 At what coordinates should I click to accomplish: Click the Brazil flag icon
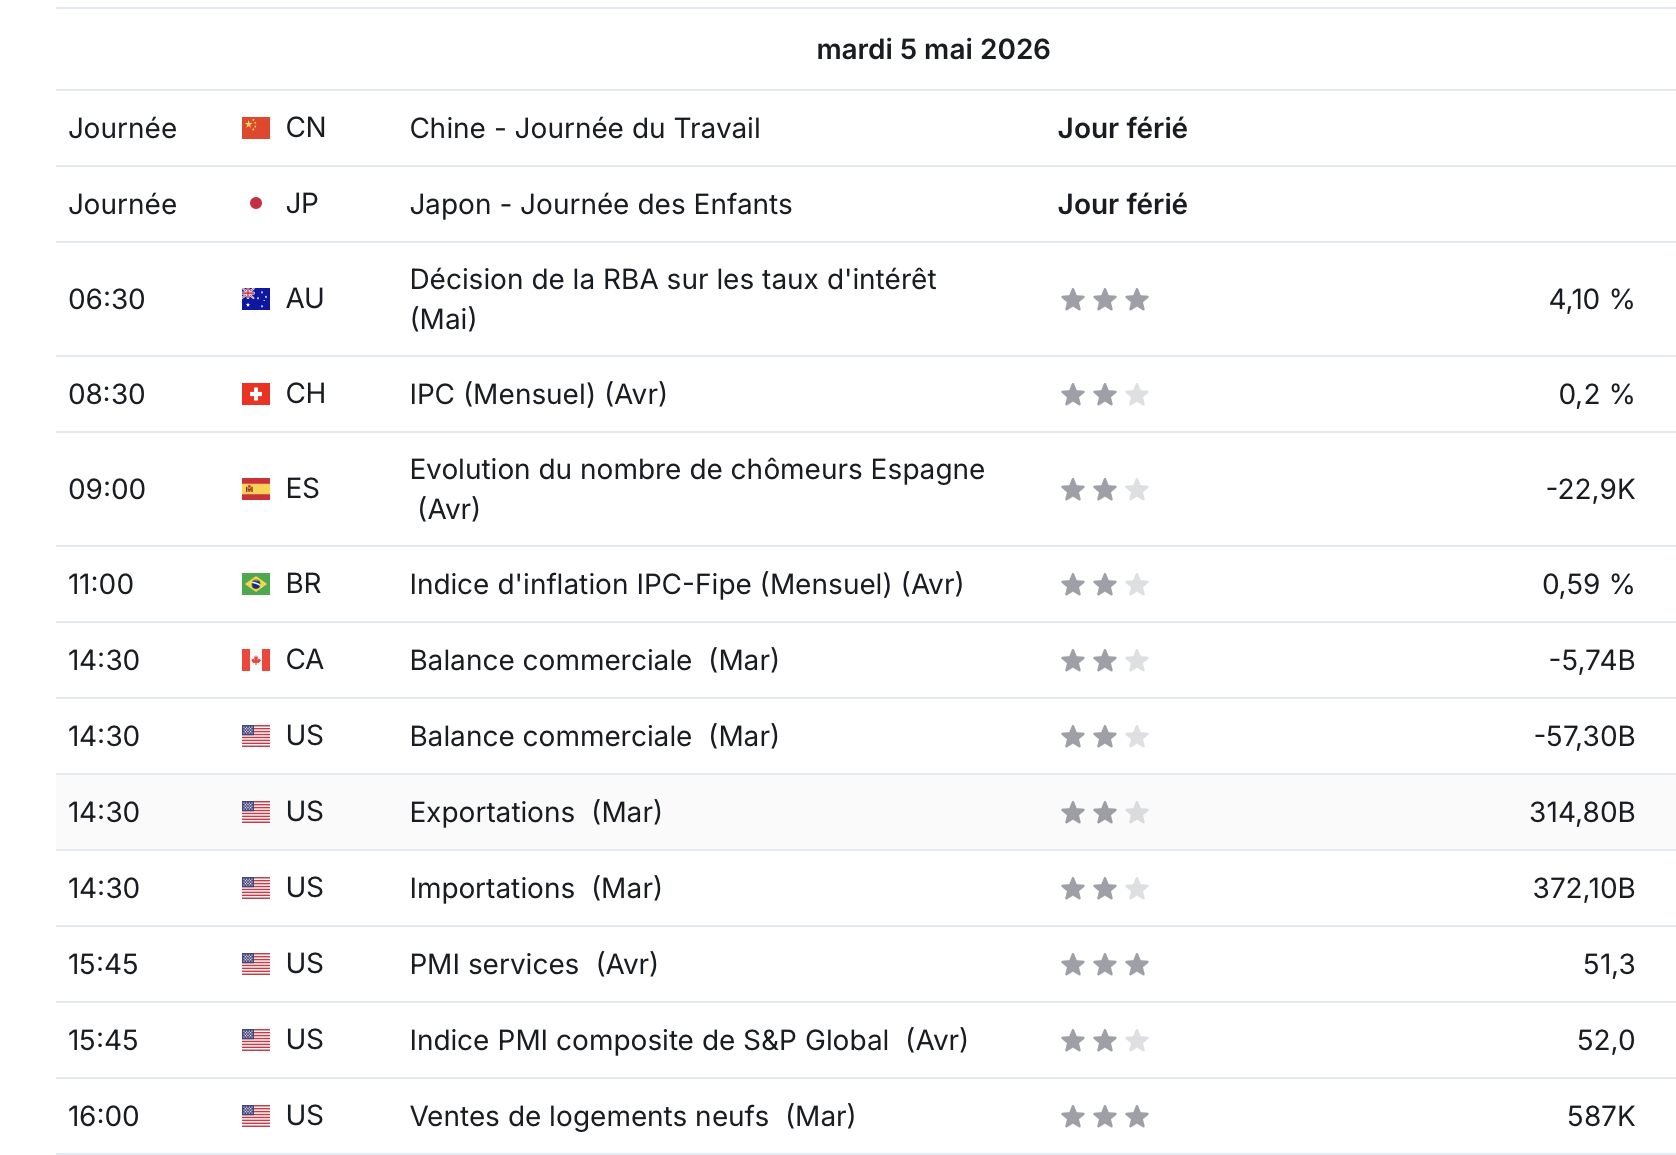pos(256,584)
